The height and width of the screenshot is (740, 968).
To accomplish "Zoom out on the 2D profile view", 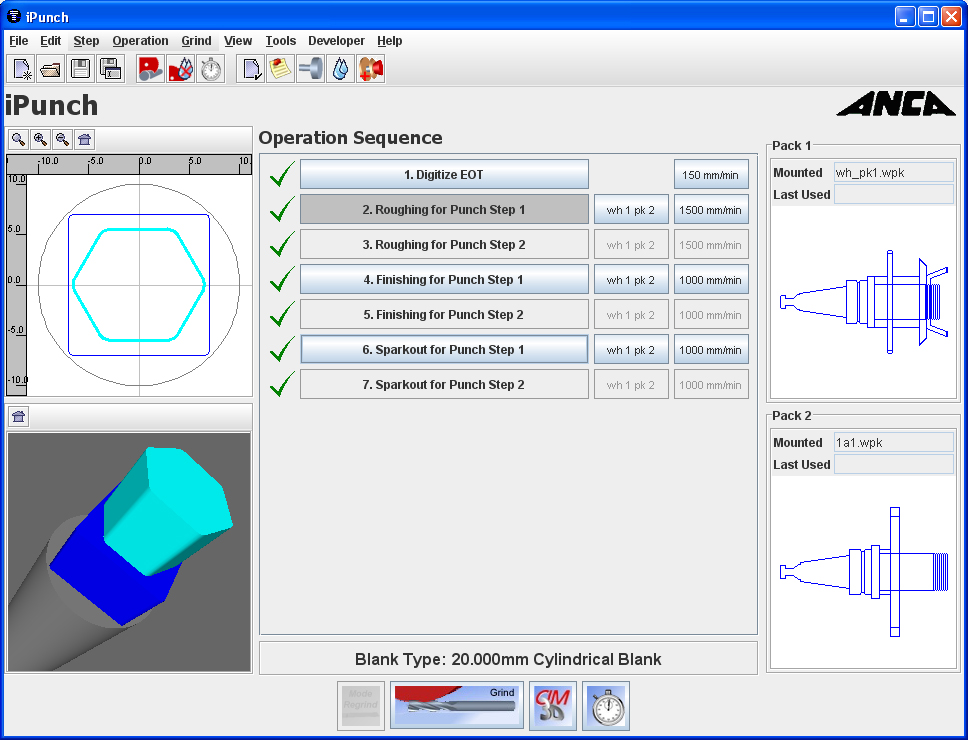I will 62,139.
